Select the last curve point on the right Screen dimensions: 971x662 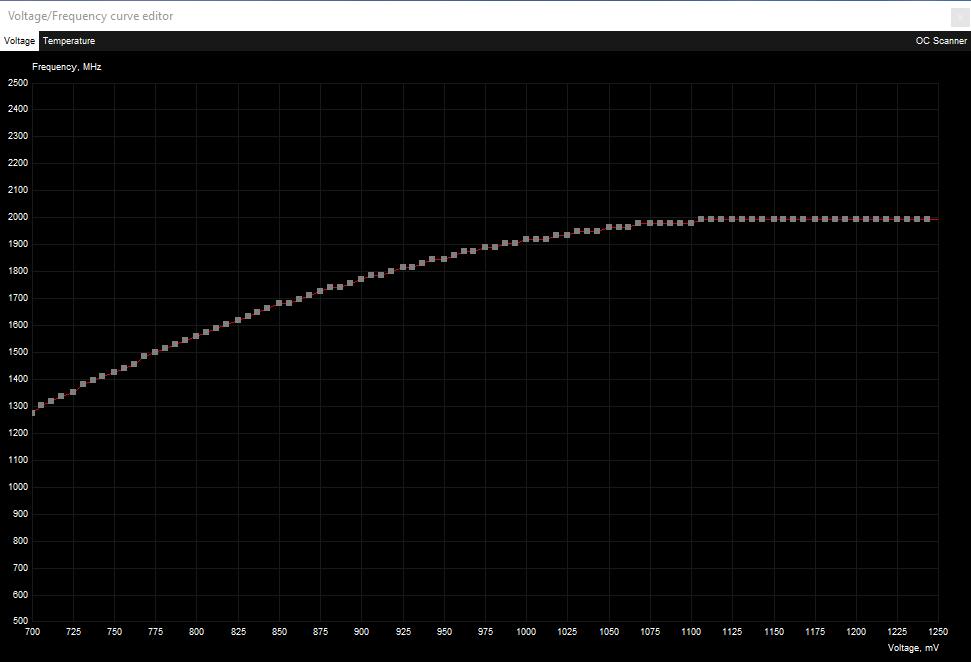[928, 219]
